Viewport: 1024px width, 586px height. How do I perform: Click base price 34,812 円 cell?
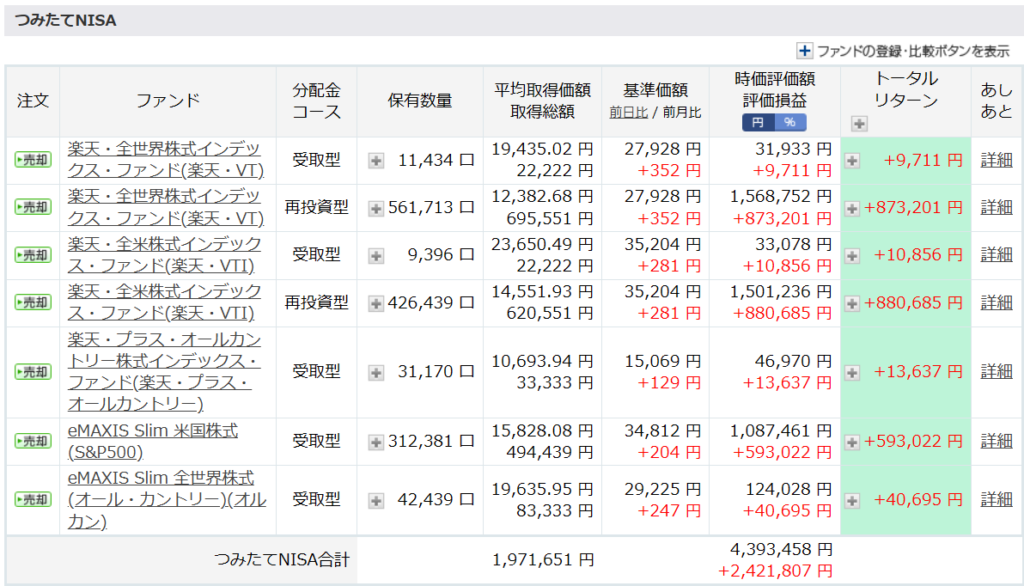click(x=663, y=431)
